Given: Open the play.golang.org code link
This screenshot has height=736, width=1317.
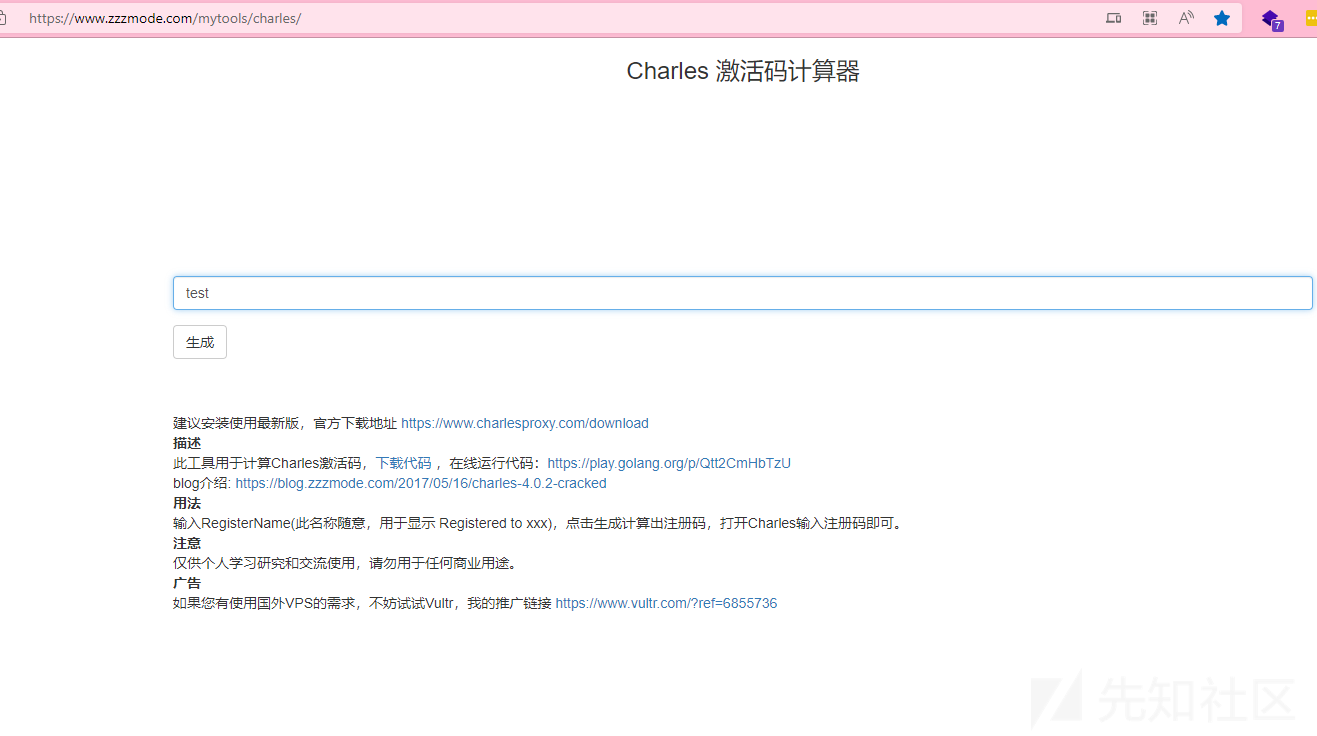Looking at the screenshot, I should (x=669, y=463).
